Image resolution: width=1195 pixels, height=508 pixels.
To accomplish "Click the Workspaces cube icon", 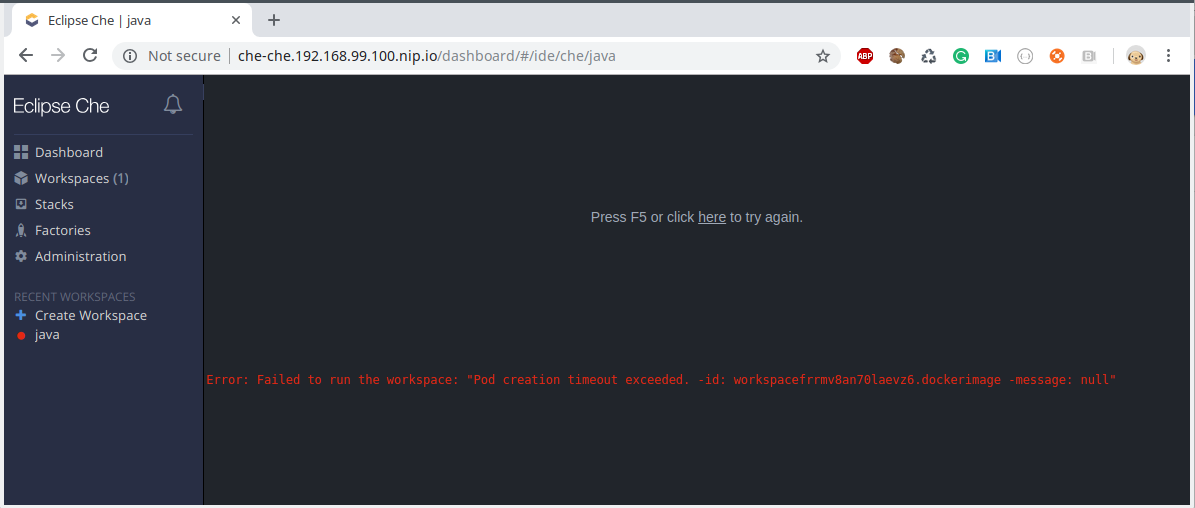I will click(x=21, y=178).
